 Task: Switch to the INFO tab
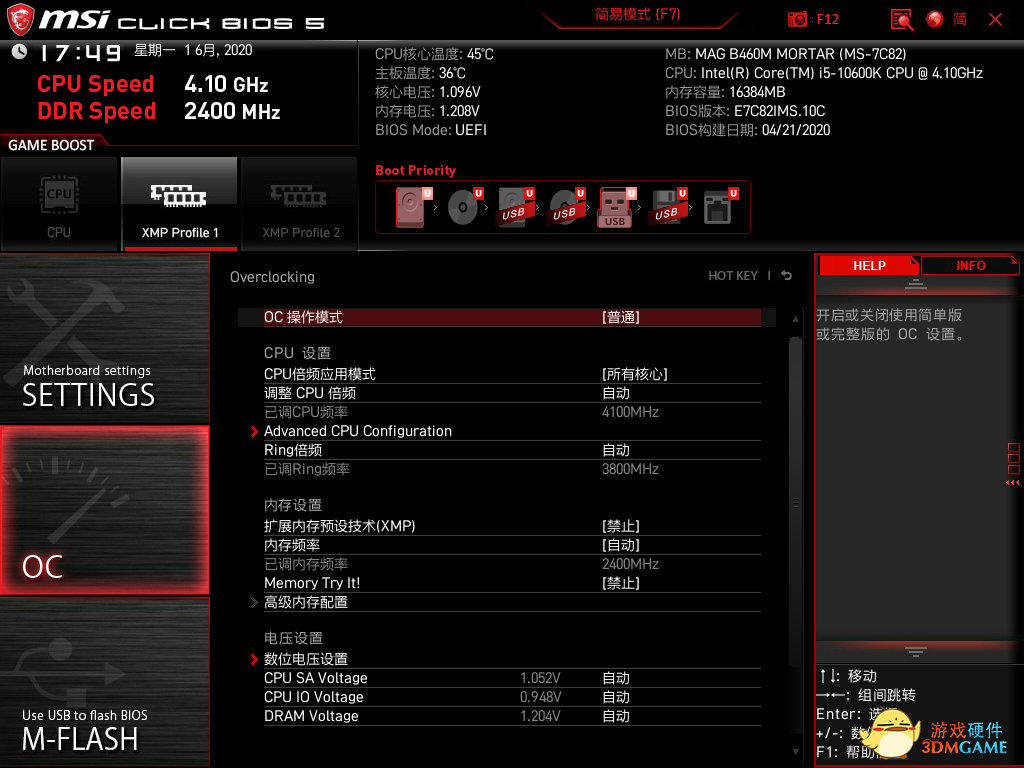point(970,266)
